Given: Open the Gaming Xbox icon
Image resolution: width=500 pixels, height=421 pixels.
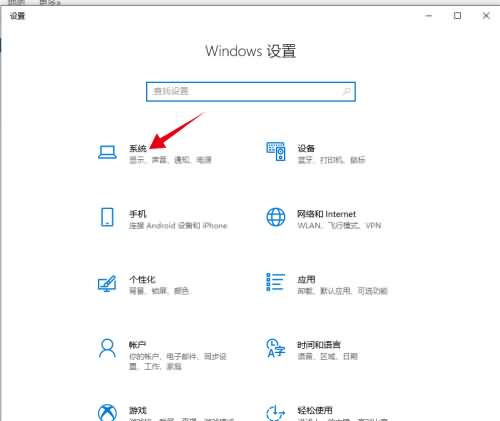Looking at the screenshot, I should 107,413.
